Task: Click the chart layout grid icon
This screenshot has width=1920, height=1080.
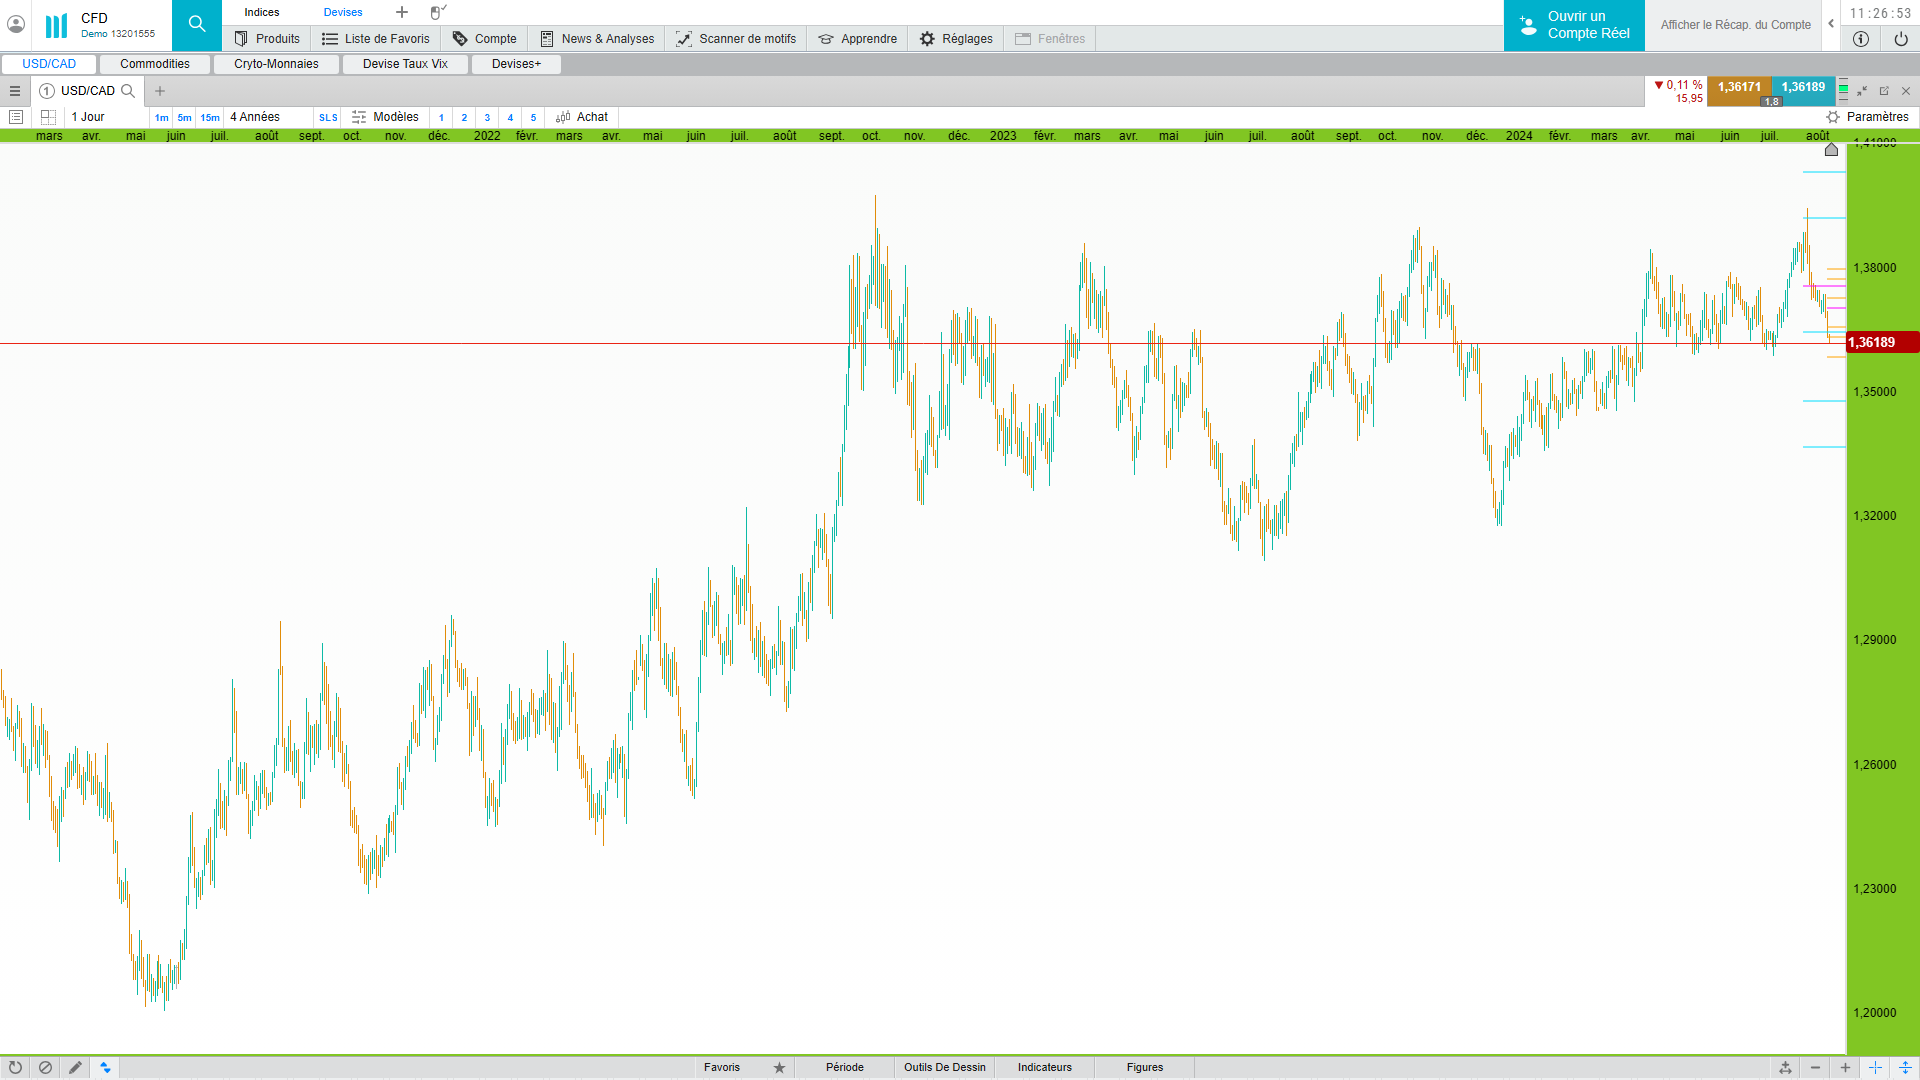Action: point(48,117)
